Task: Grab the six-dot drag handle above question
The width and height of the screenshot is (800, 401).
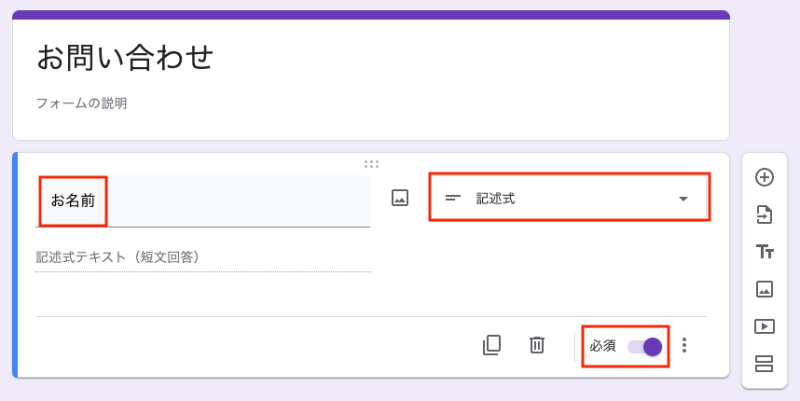Action: tap(371, 163)
